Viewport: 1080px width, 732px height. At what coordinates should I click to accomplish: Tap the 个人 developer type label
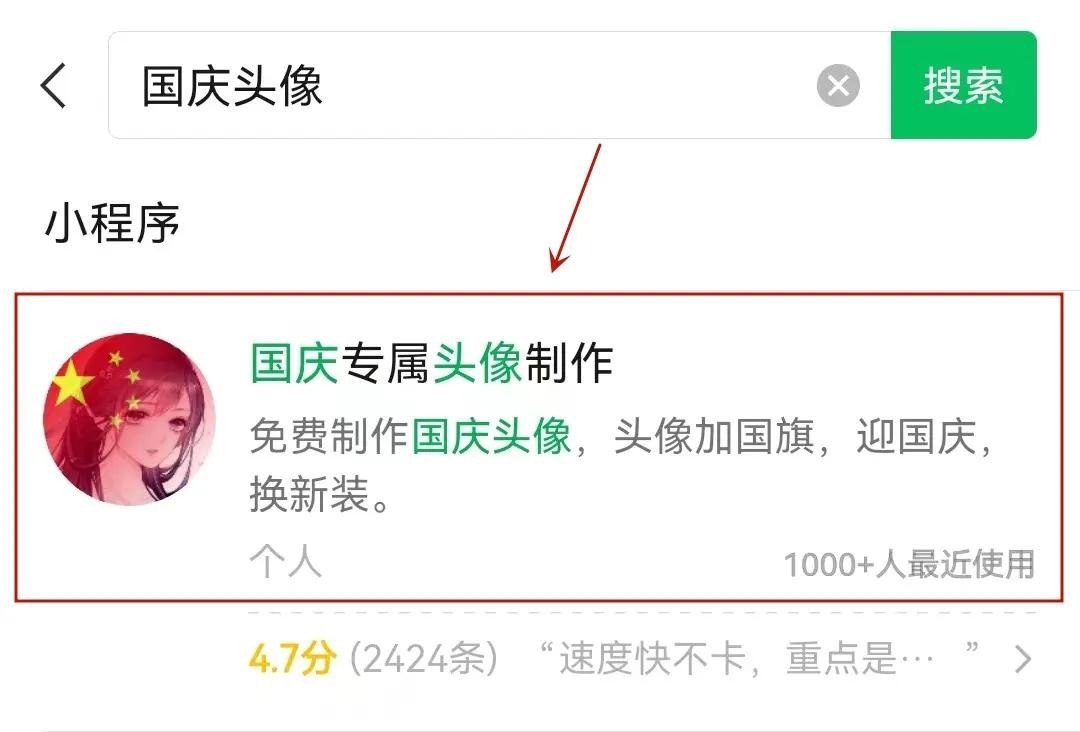pyautogui.click(x=286, y=561)
